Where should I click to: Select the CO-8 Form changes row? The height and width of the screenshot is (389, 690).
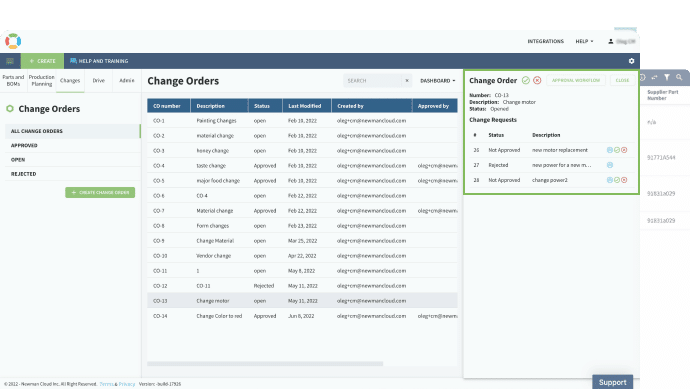pyautogui.click(x=302, y=226)
